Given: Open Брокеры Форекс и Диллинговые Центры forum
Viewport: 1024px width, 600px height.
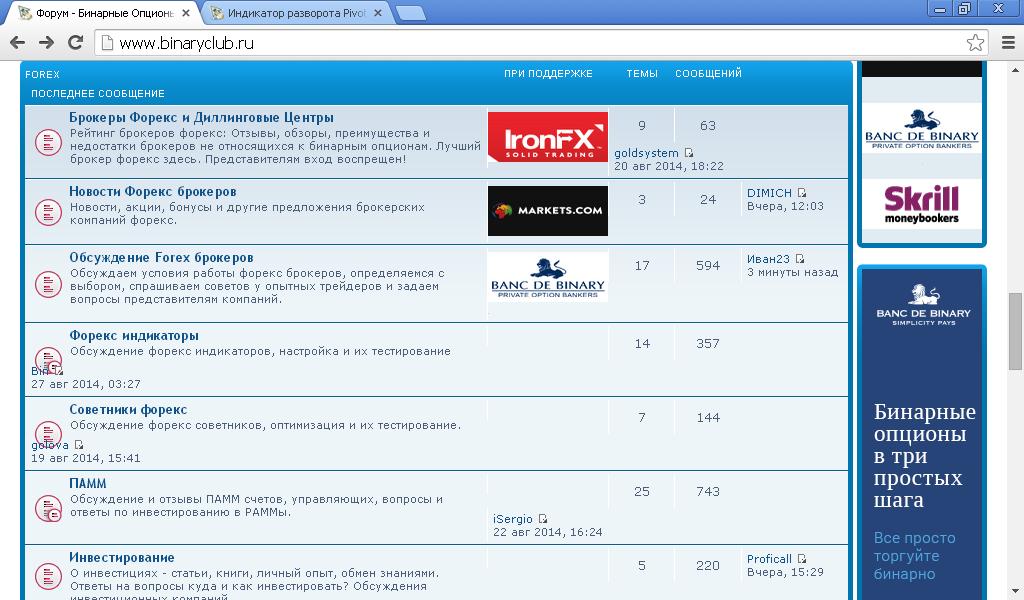Looking at the screenshot, I should [201, 117].
